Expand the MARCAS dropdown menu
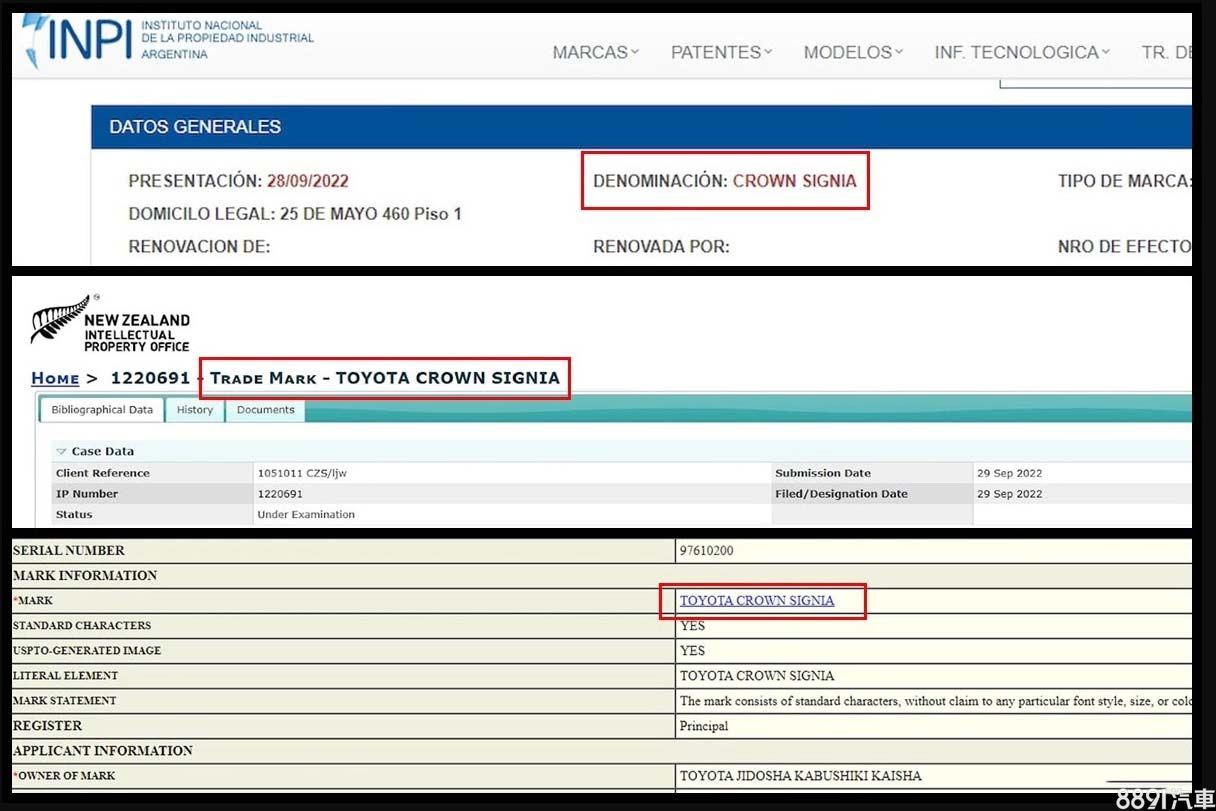The image size is (1216, 811). pos(595,53)
